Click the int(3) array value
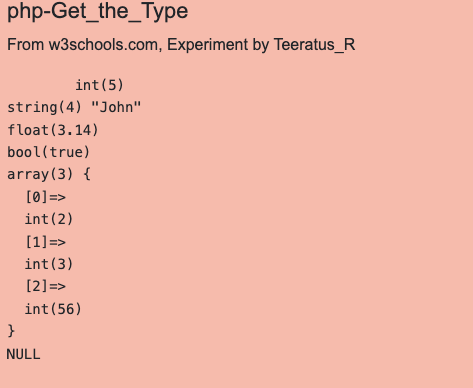 [x=49, y=264]
